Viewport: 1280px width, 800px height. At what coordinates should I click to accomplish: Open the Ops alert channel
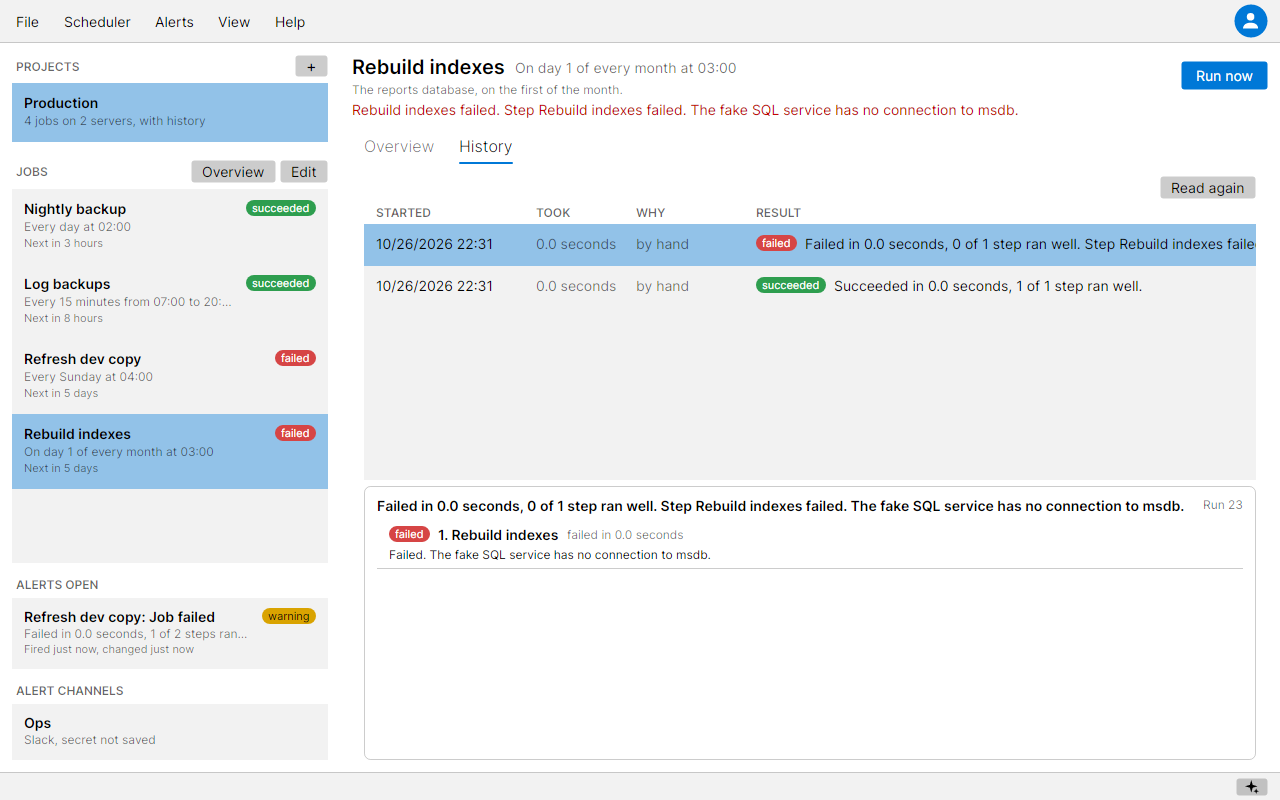pos(170,732)
